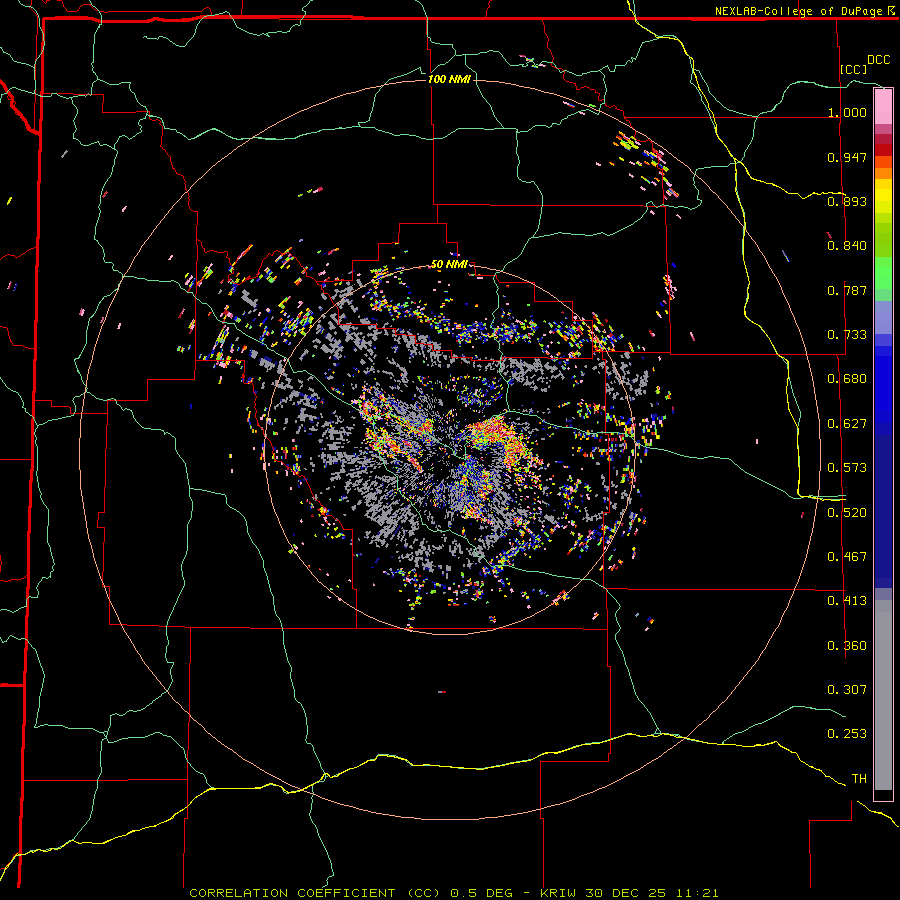This screenshot has height=900, width=900.
Task: Click the 0.733 scale value
Action: (x=847, y=335)
